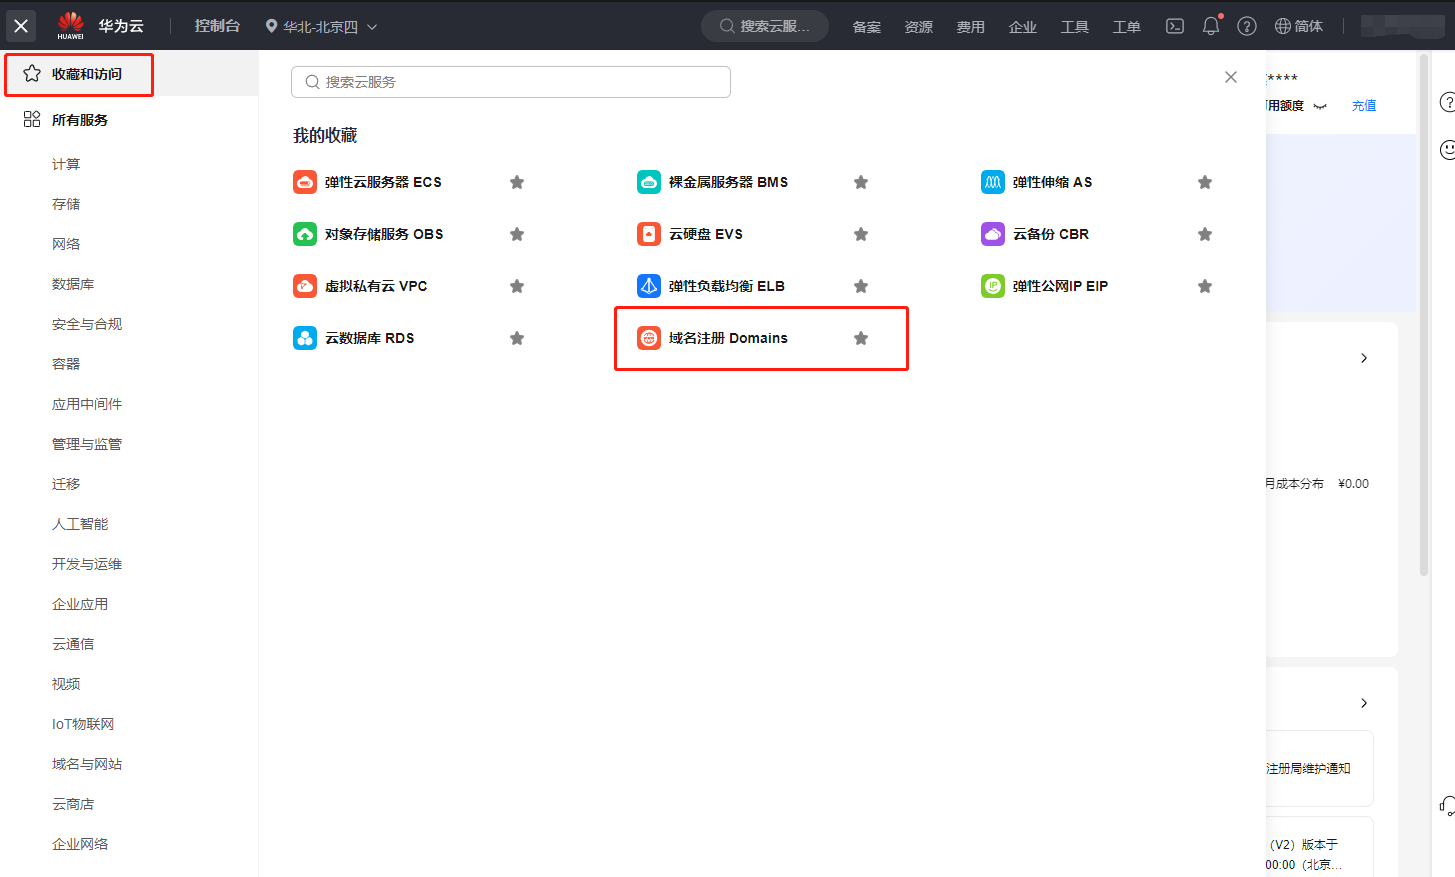Image resolution: width=1455 pixels, height=877 pixels.
Task: Open the help question mark icon in header
Action: coord(1247,26)
